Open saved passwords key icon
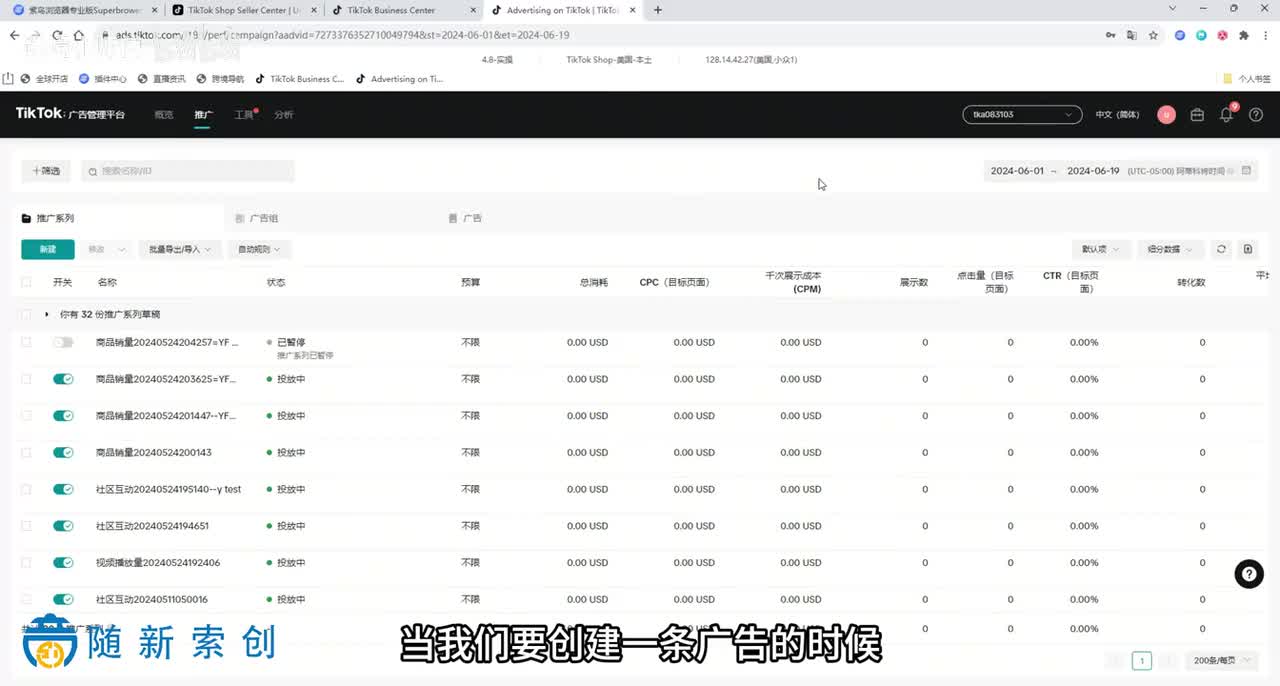Image resolution: width=1280 pixels, height=686 pixels. coord(1111,35)
